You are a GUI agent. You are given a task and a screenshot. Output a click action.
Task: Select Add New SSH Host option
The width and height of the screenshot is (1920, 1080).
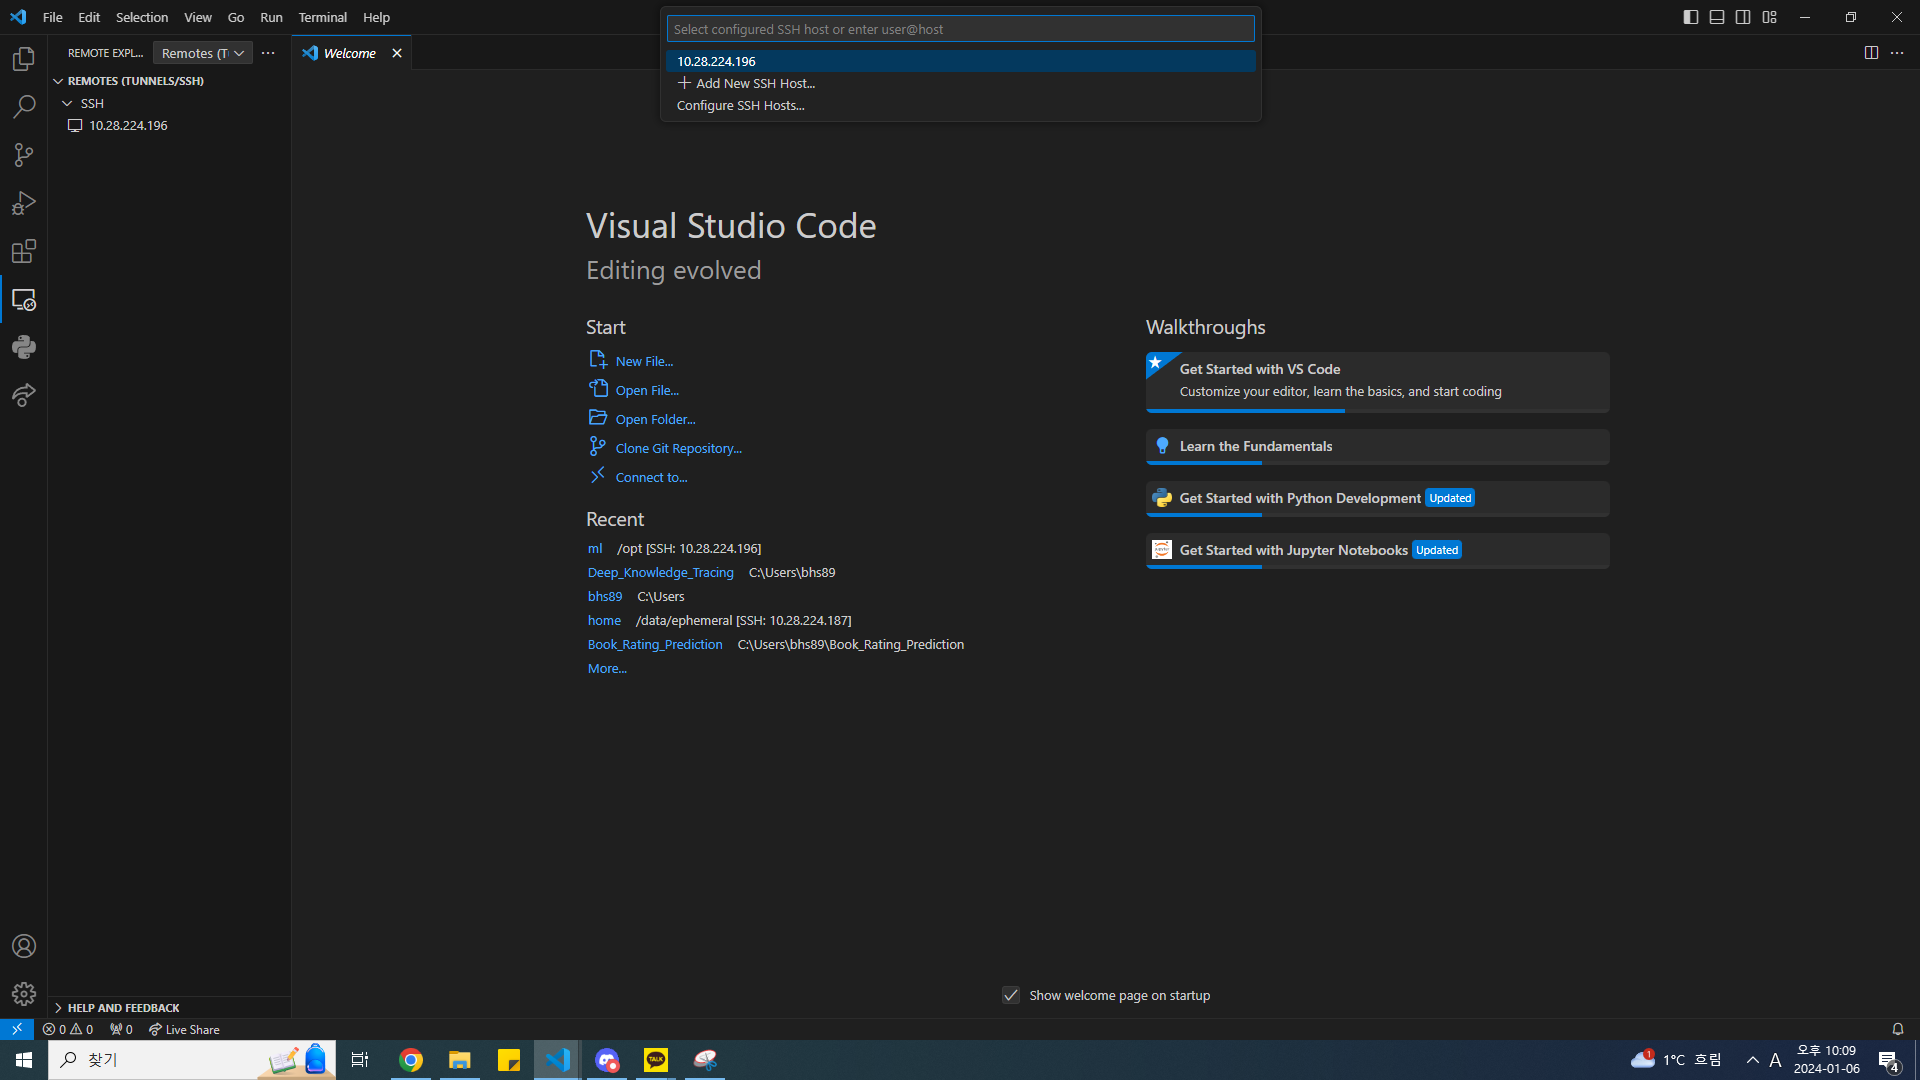coord(755,83)
